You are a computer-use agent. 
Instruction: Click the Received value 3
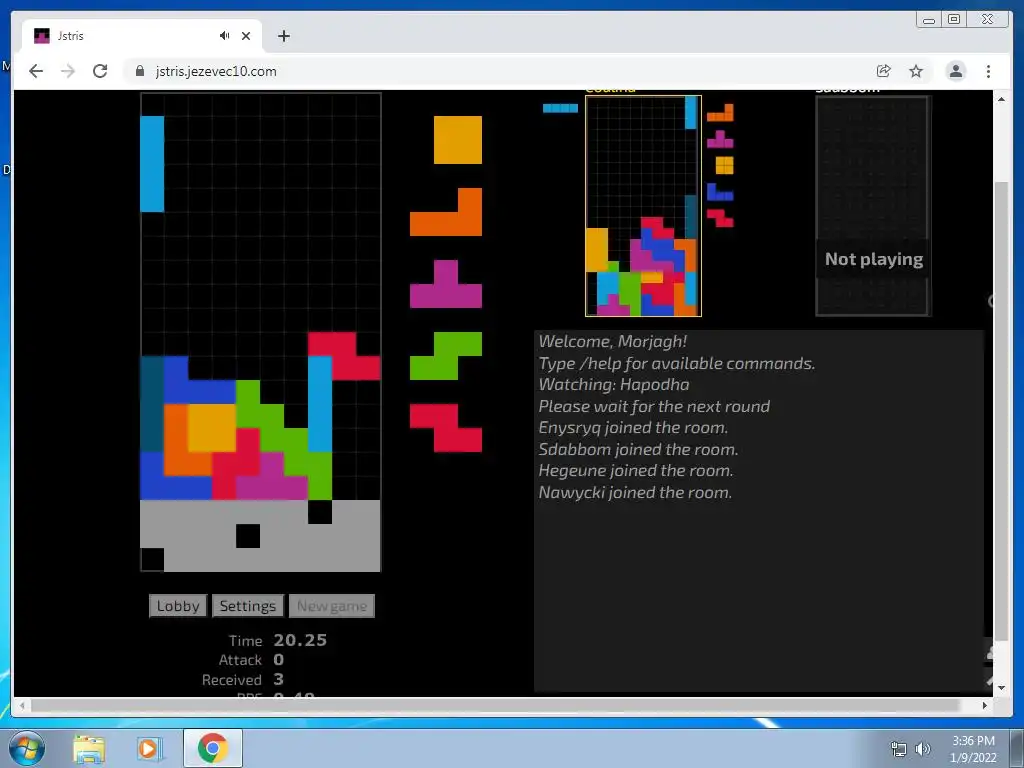click(279, 679)
